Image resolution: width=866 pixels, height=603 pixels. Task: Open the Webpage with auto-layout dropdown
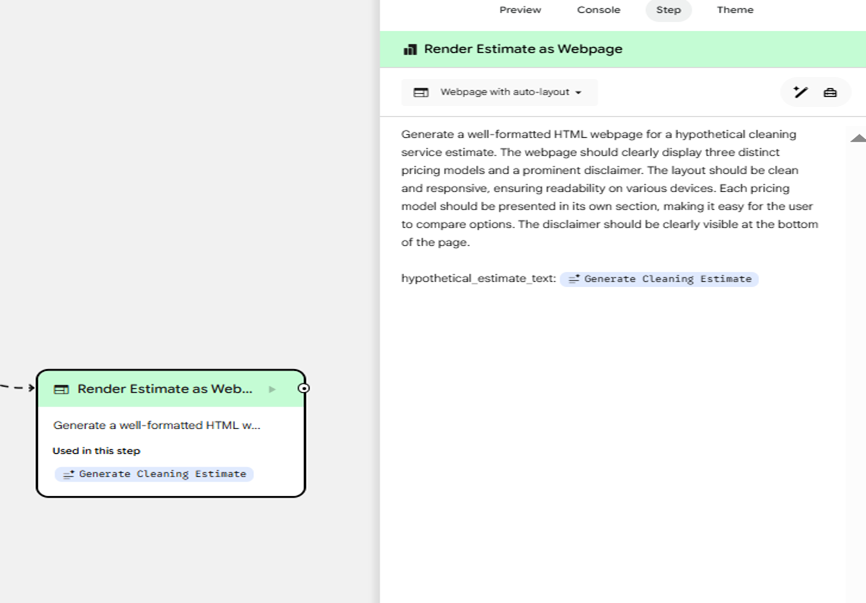pyautogui.click(x=500, y=92)
